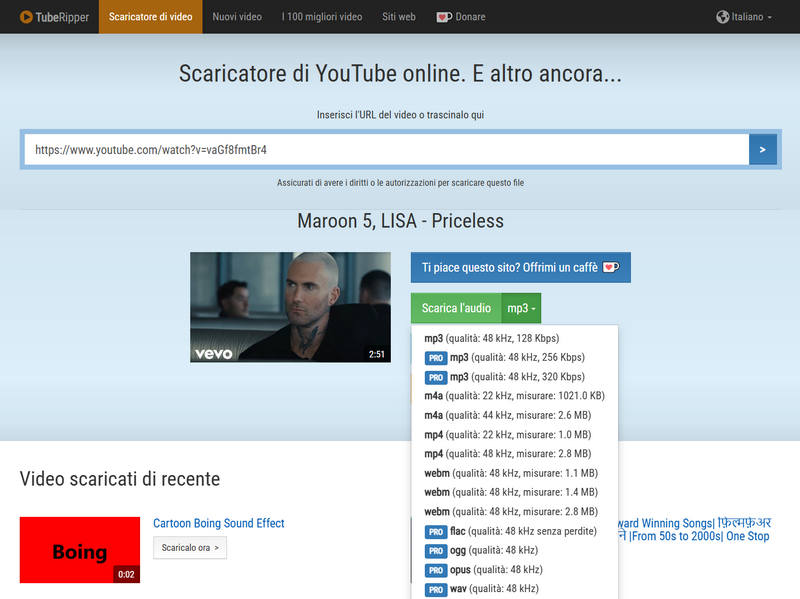Open Siti web tab
800x599 pixels.
398,17
